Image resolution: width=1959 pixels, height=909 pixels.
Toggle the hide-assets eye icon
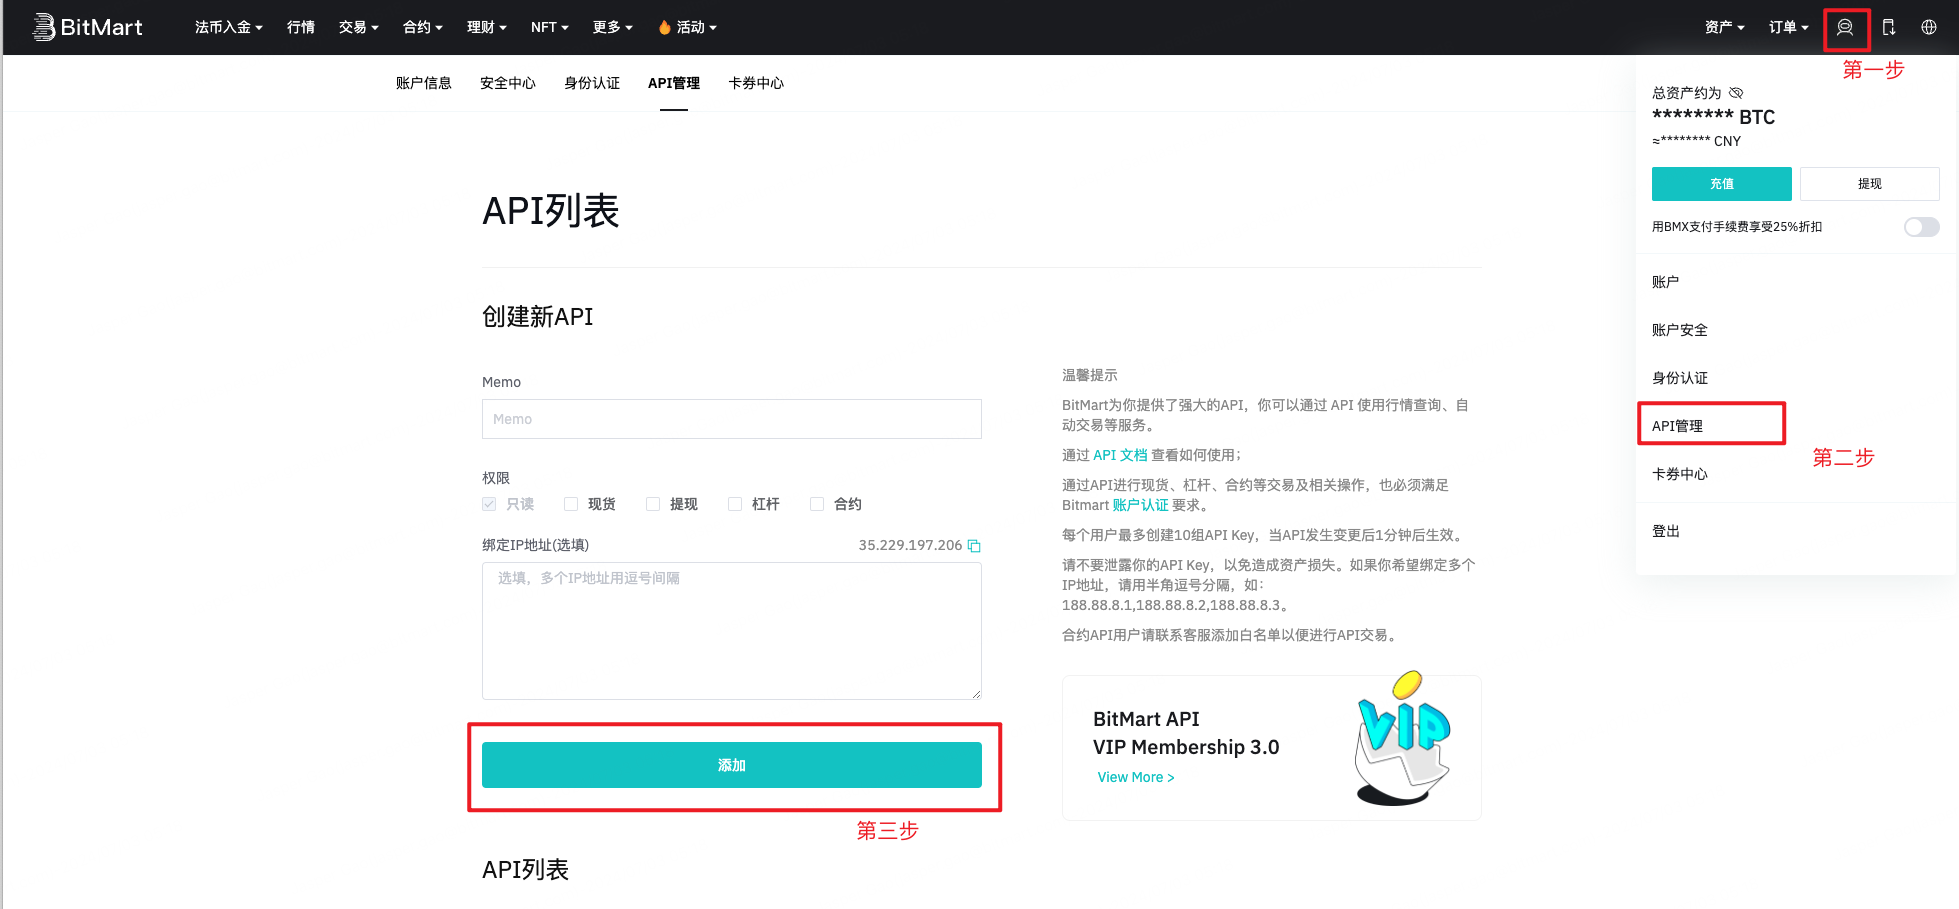coord(1736,93)
